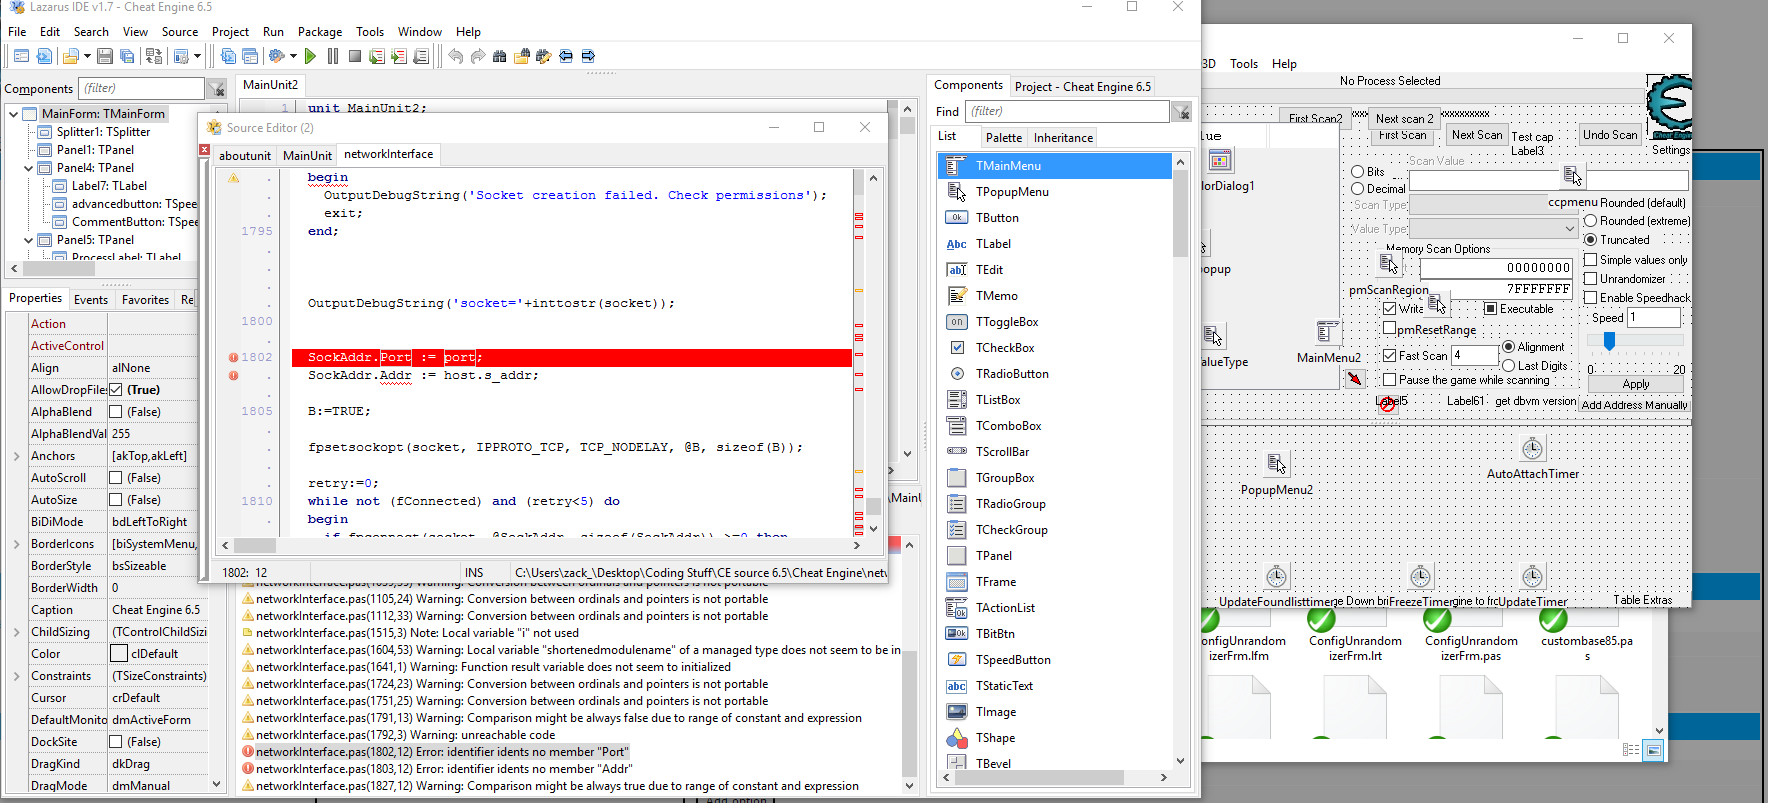Screen dimensions: 1768x803
Task: Click the Pause debugger icon
Action: click(333, 56)
